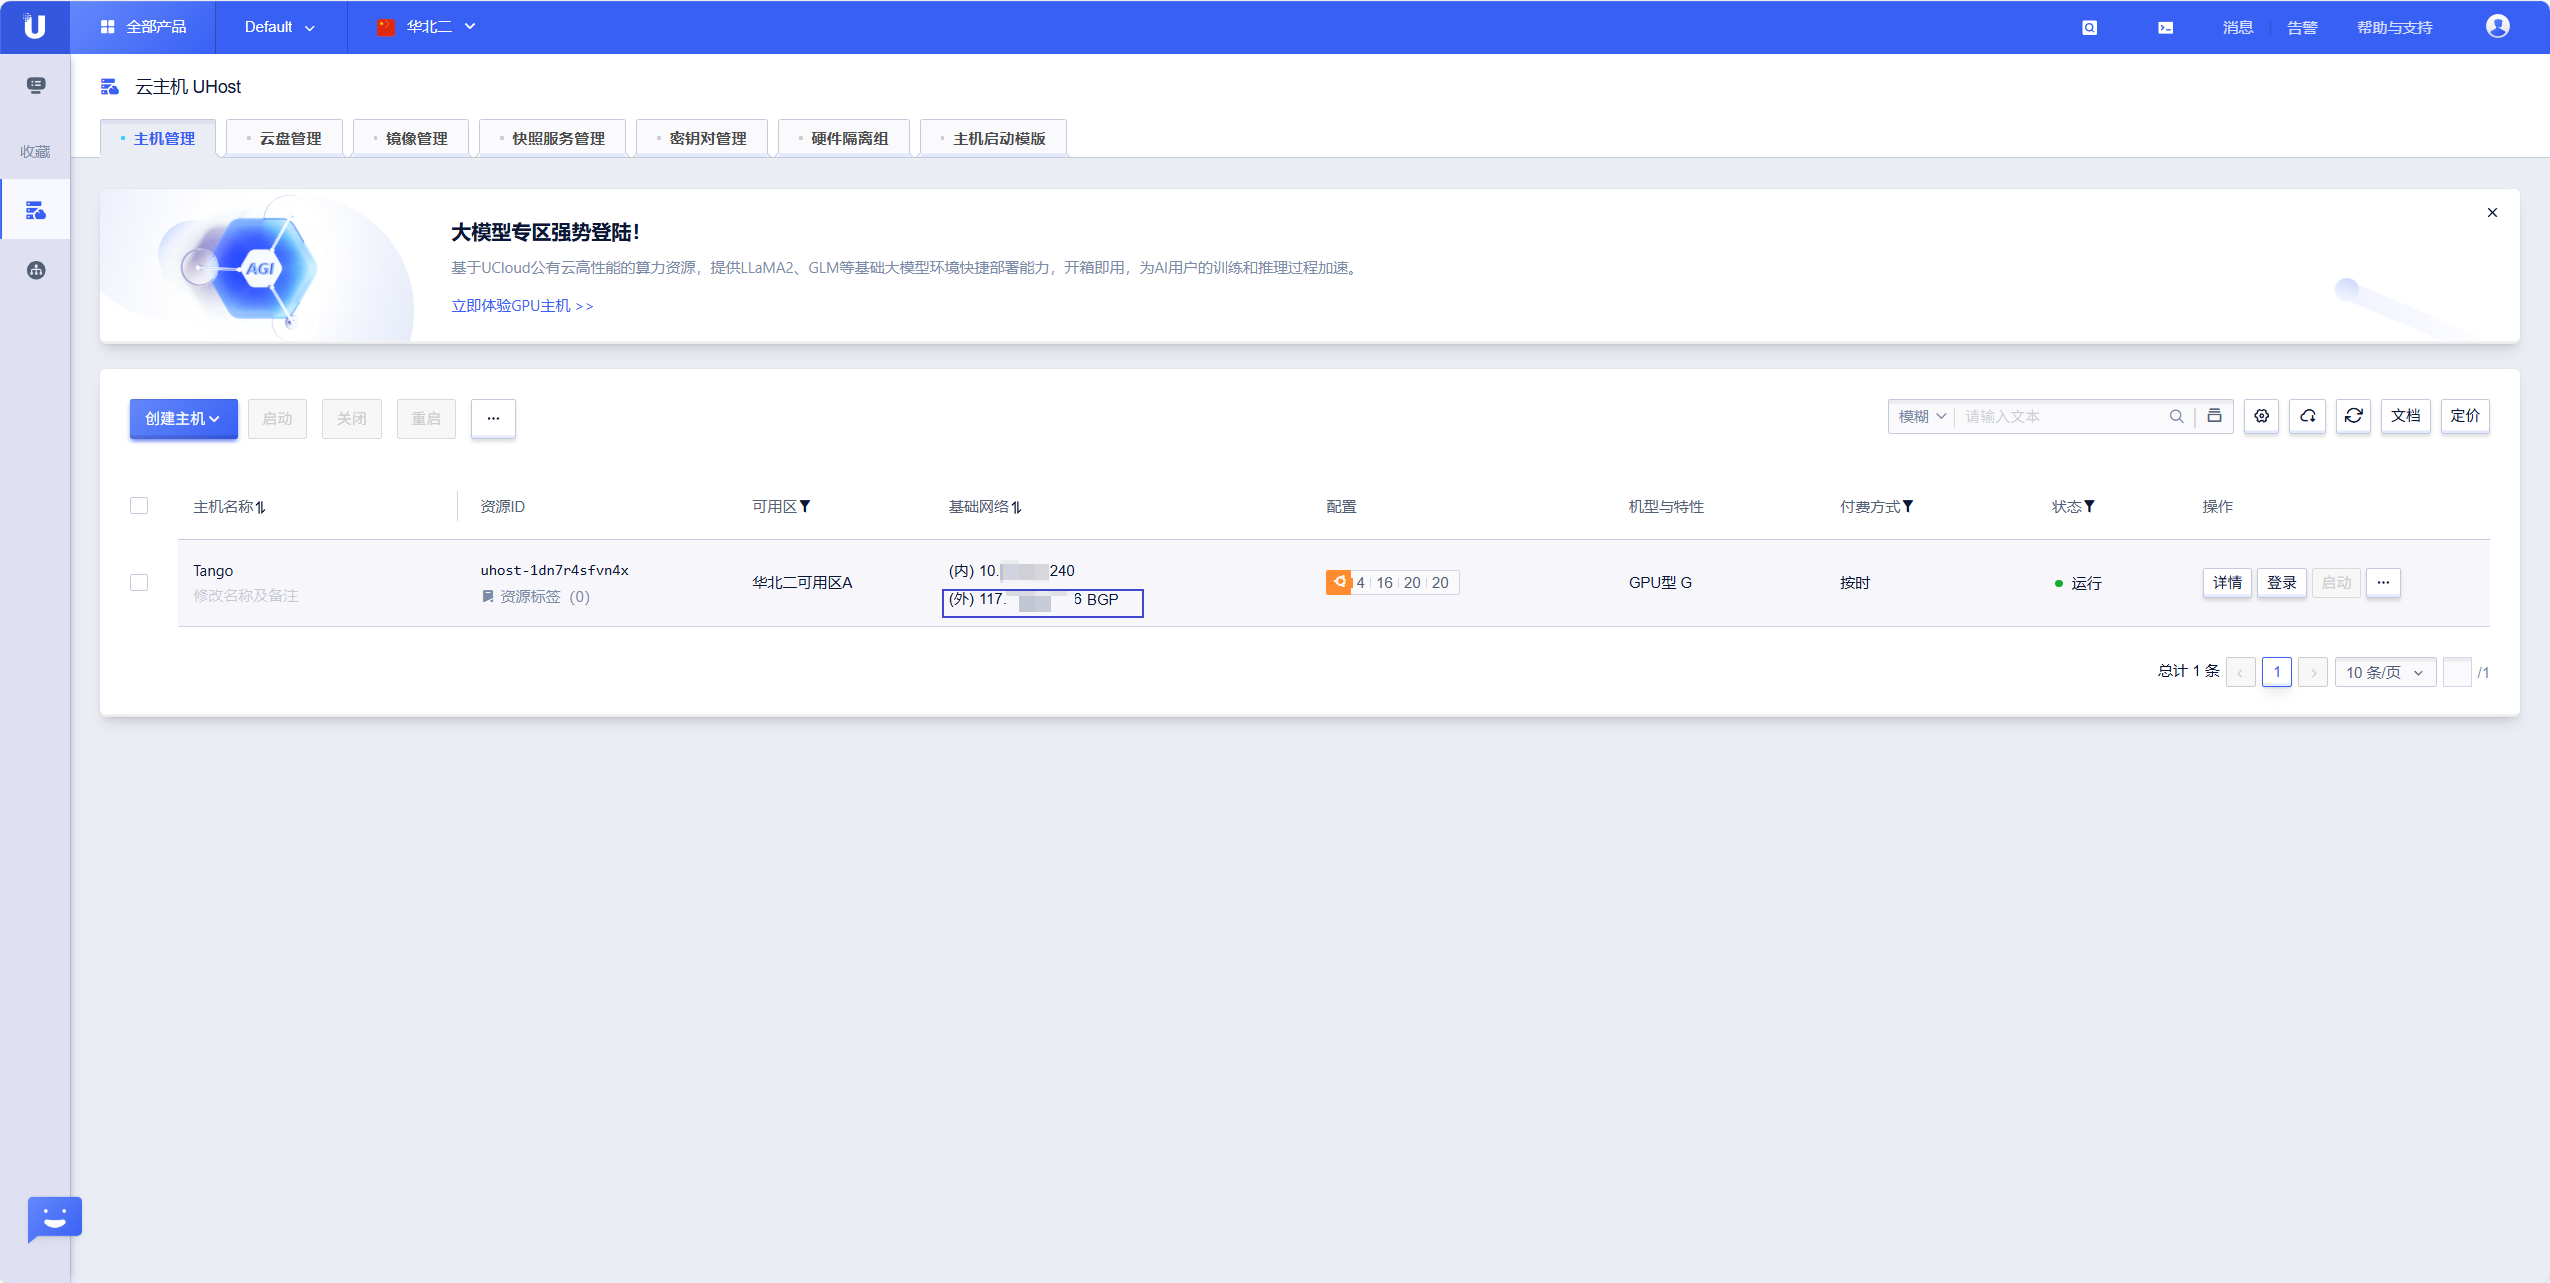Close the large model banner

(x=2492, y=212)
